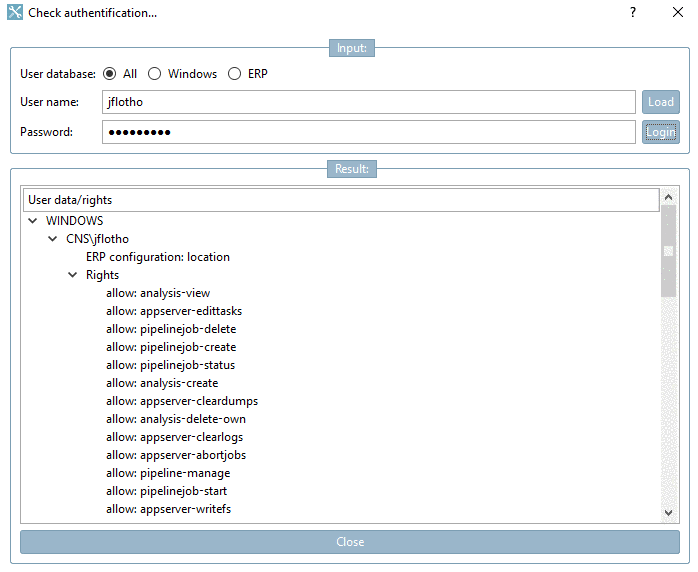
Task: Select allow: analysis-delete-own row
Action: click(x=176, y=419)
